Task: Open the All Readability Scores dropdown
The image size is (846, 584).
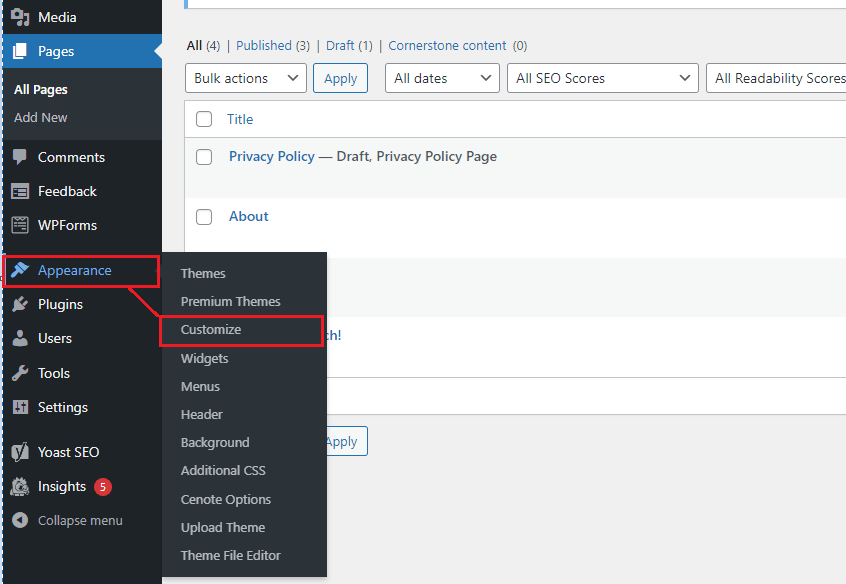Action: 776,78
